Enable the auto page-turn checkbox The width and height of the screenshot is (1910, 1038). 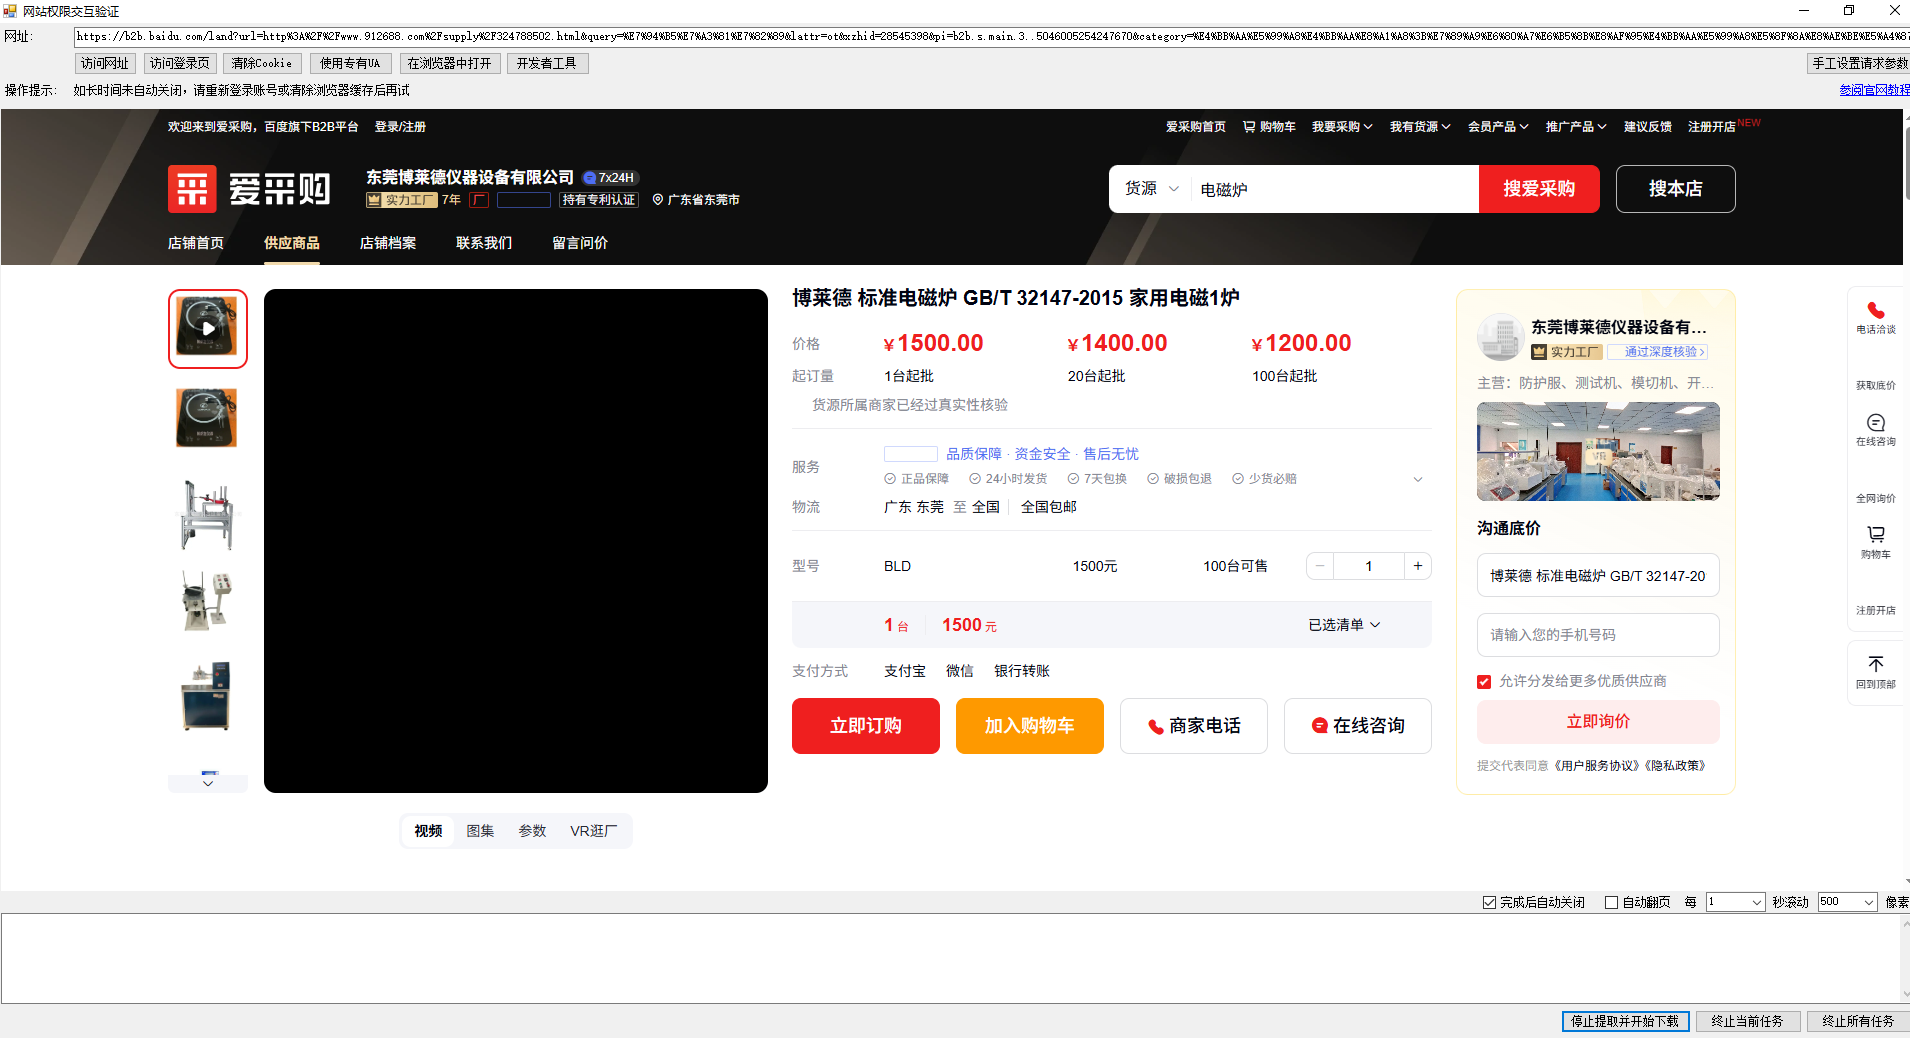[x=1611, y=902]
